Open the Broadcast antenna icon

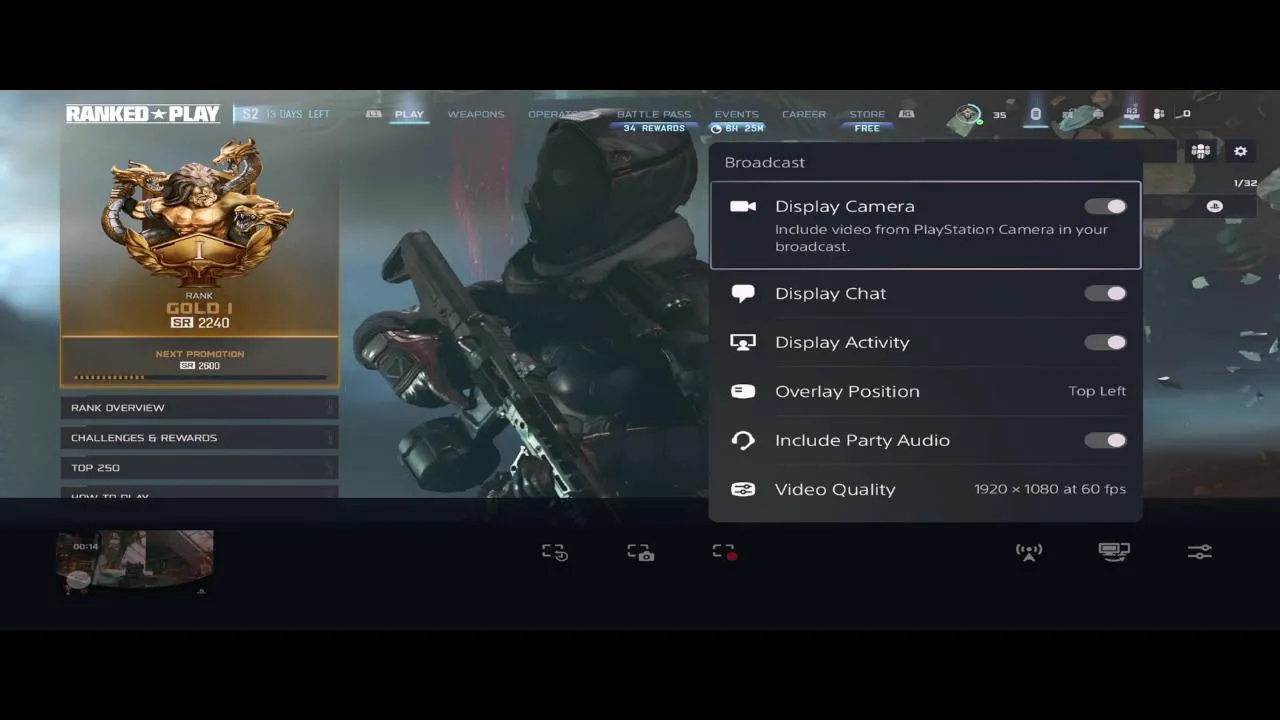click(1028, 552)
